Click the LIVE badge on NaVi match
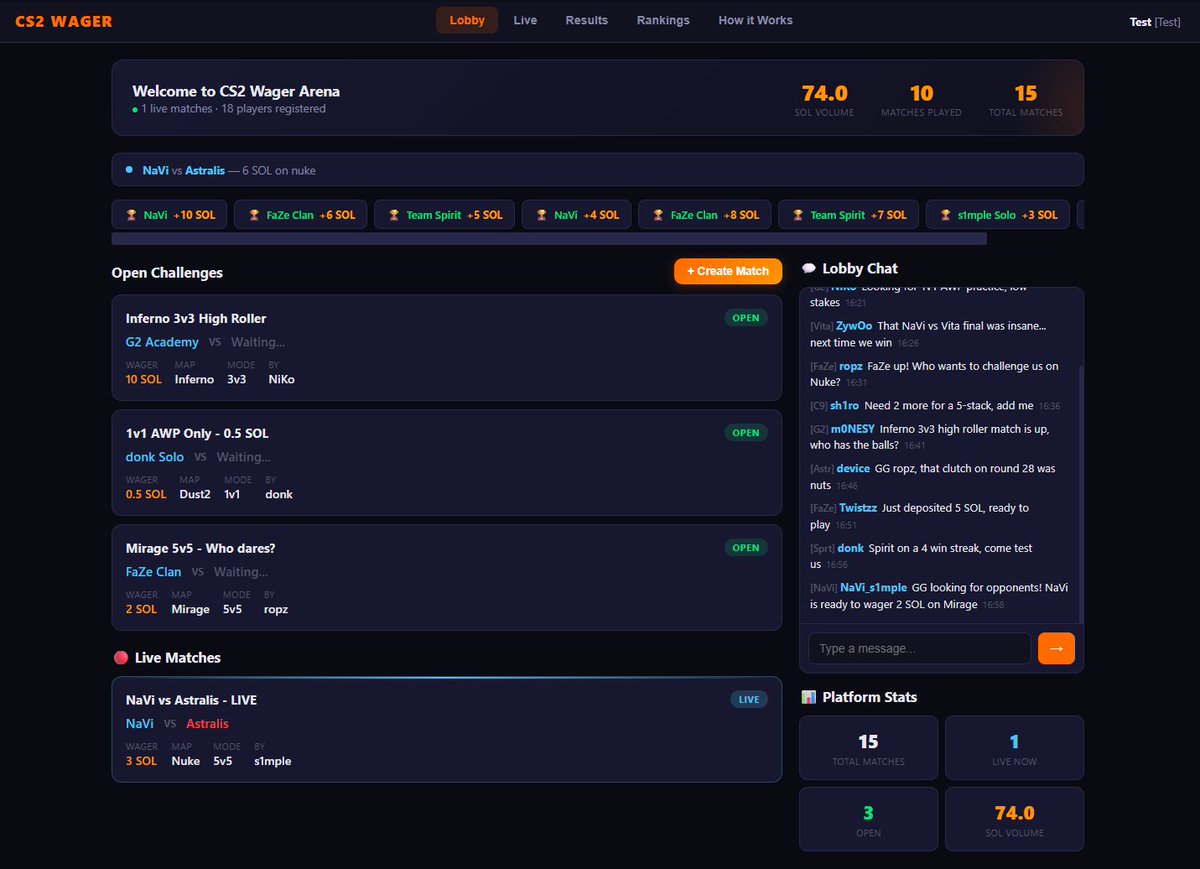Screen dimensions: 1200x869 tap(749, 700)
